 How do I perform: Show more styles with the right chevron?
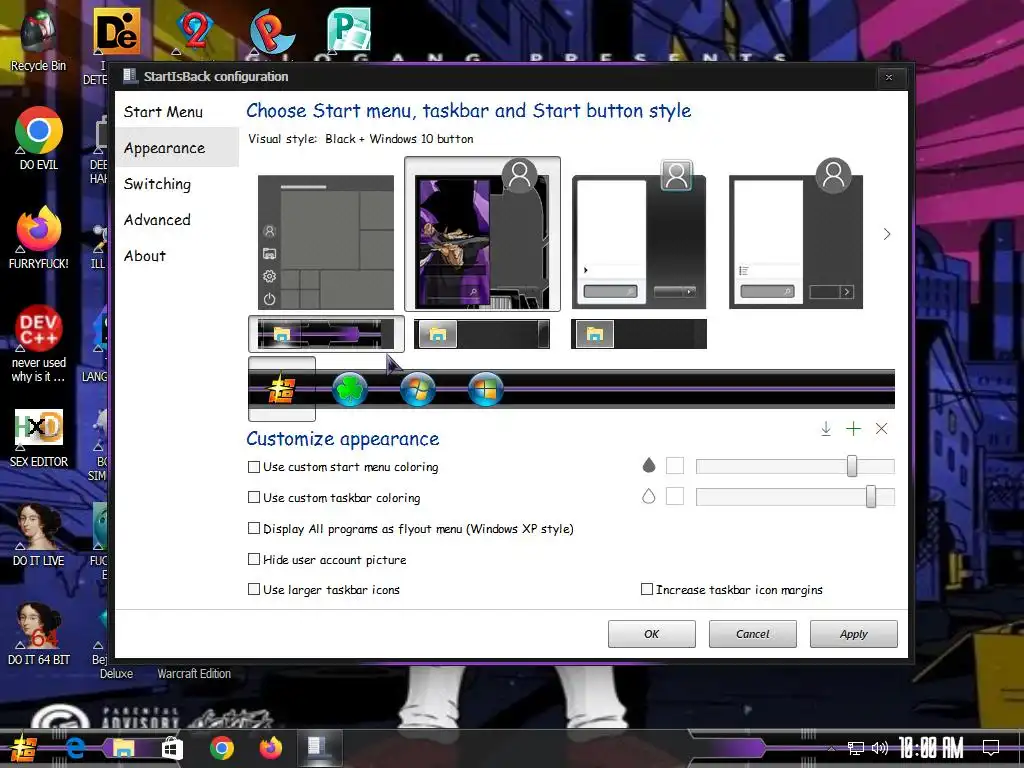[x=886, y=234]
